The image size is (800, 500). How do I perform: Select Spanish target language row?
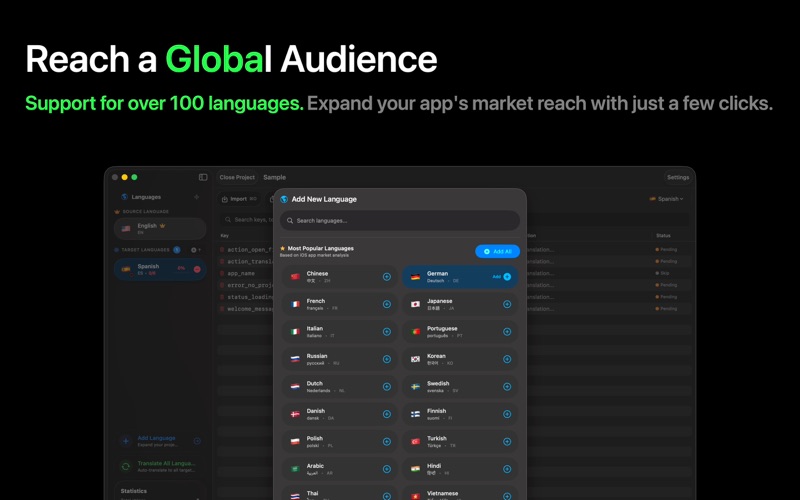tap(160, 269)
